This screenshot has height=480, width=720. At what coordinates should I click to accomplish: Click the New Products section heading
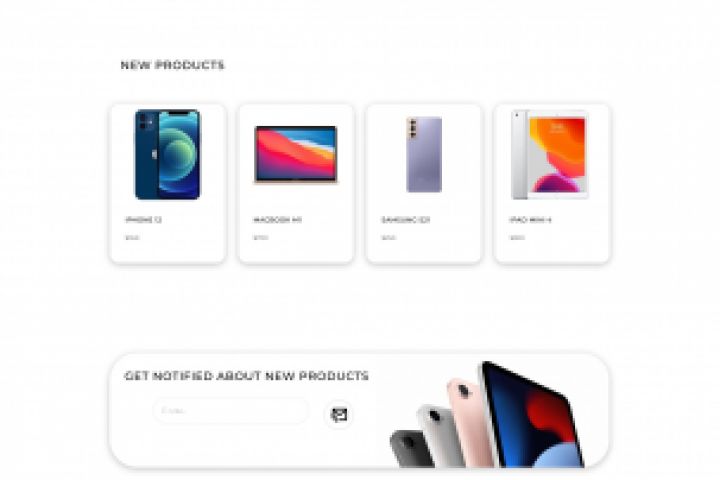point(172,65)
